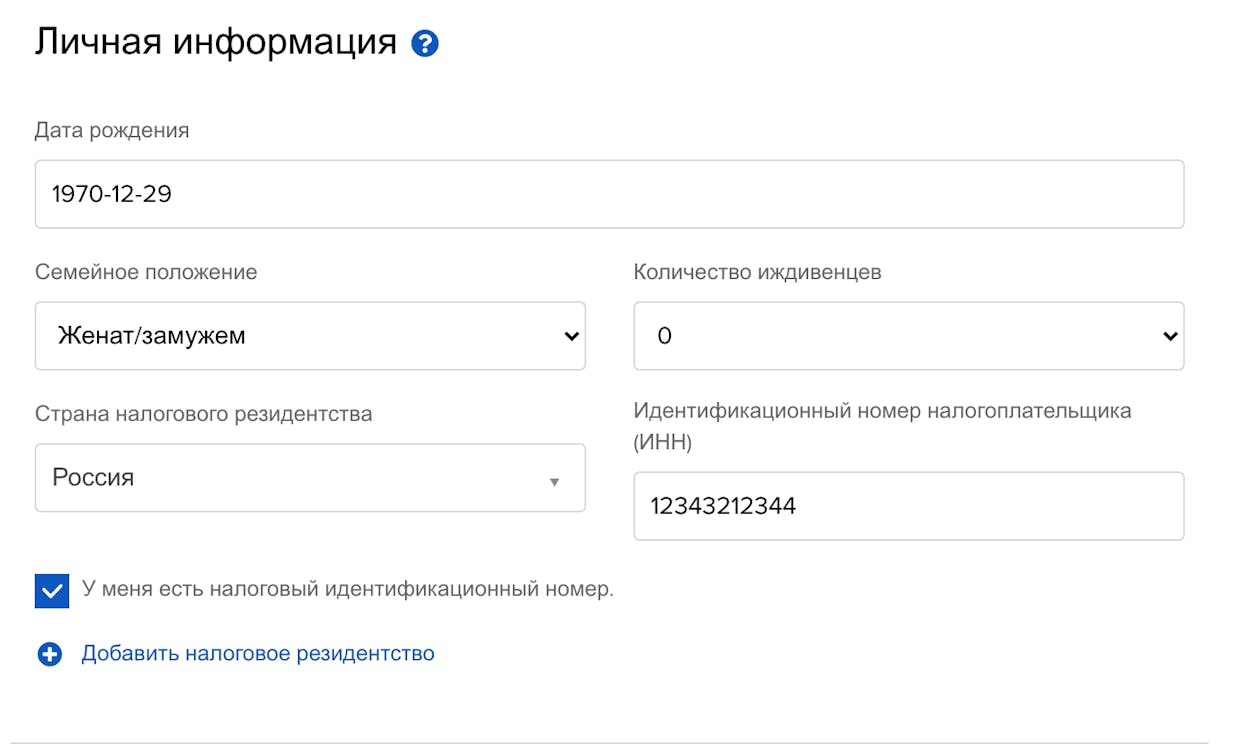Click the Личная информация section heading
The image size is (1240, 744).
[216, 42]
